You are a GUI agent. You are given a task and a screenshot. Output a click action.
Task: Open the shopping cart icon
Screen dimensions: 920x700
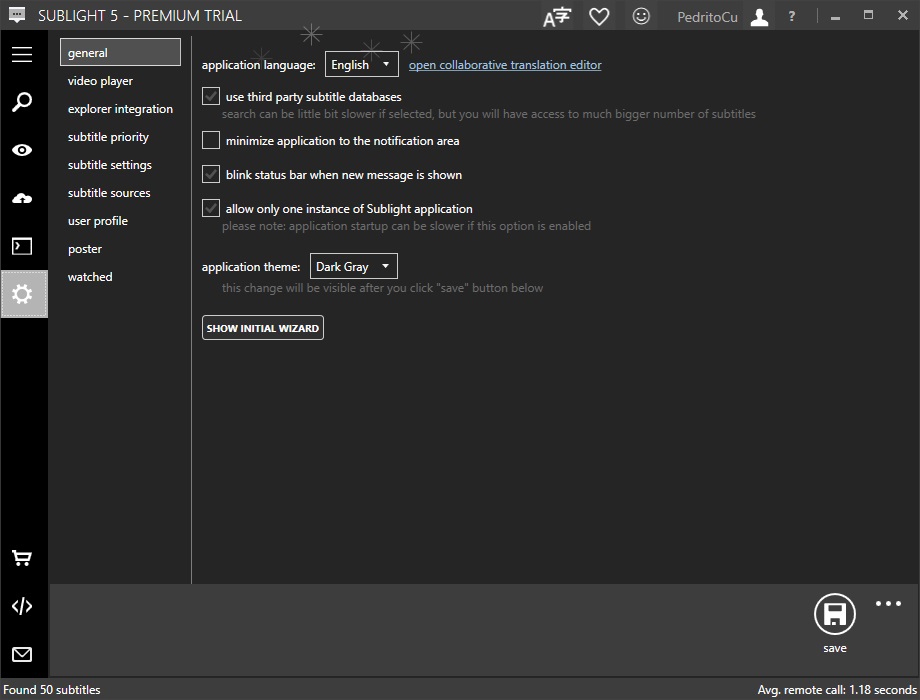[x=22, y=558]
